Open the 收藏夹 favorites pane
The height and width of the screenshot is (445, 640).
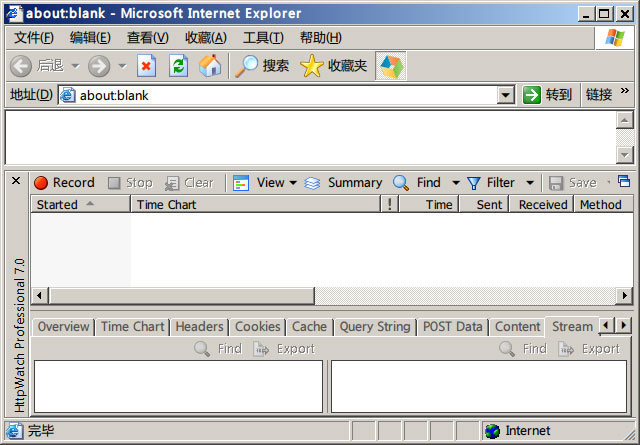click(333, 66)
